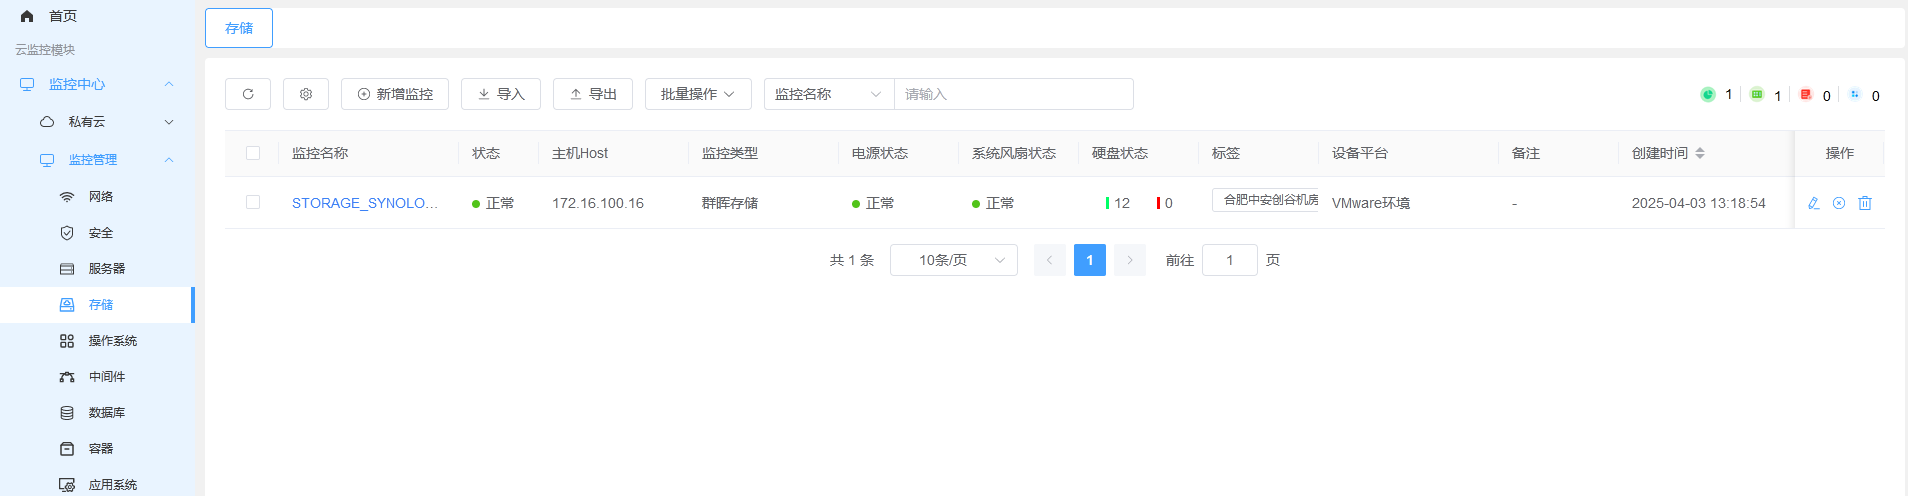Viewport: 1908px width, 496px height.
Task: Click the 私有云 cloud icon
Action: 47,122
